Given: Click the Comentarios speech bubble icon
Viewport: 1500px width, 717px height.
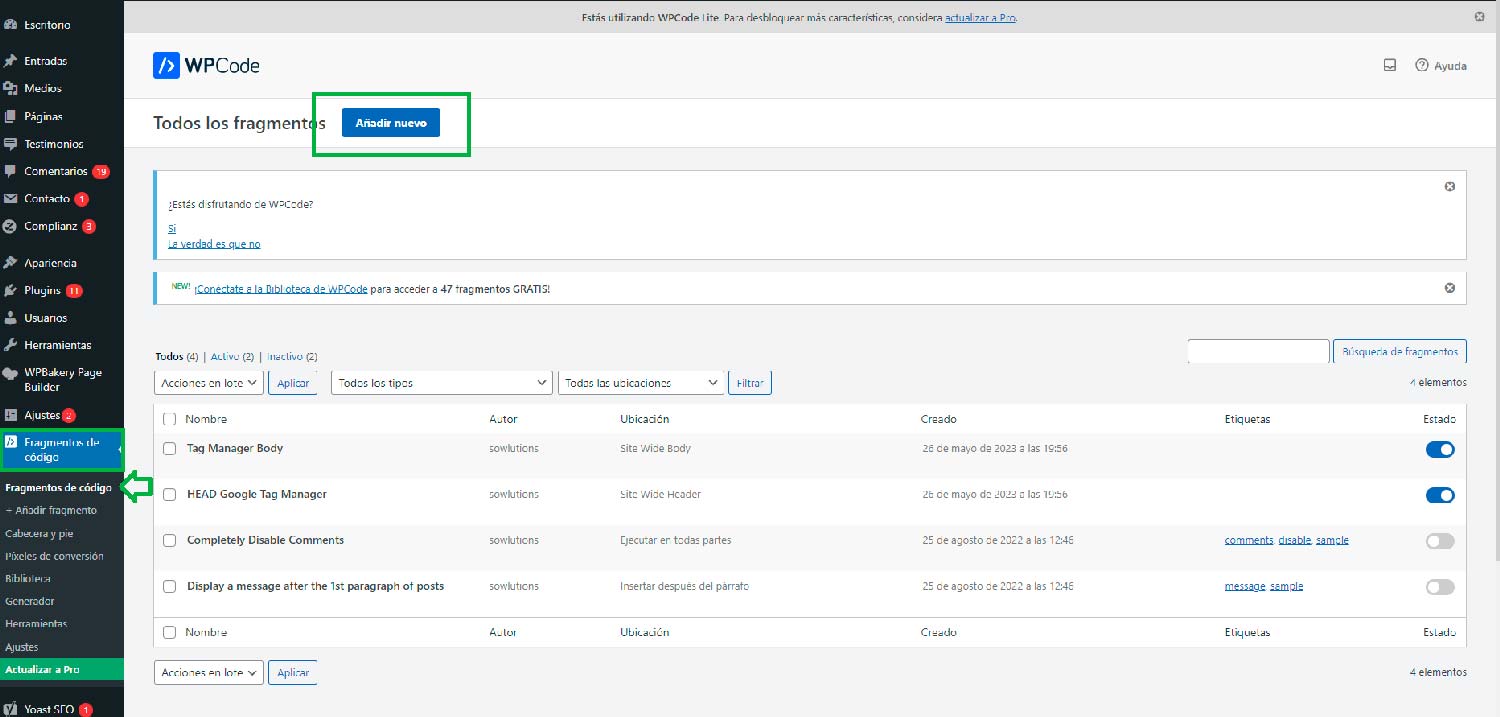Looking at the screenshot, I should (10, 171).
